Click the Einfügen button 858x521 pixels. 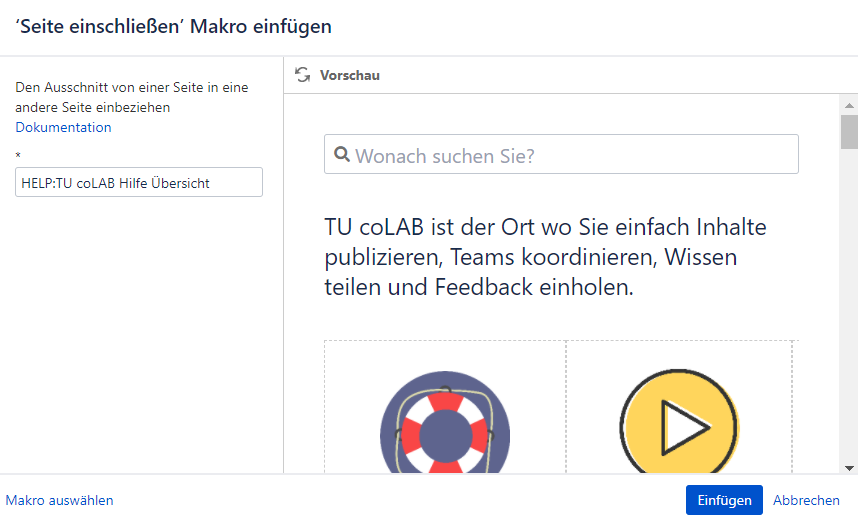(724, 500)
